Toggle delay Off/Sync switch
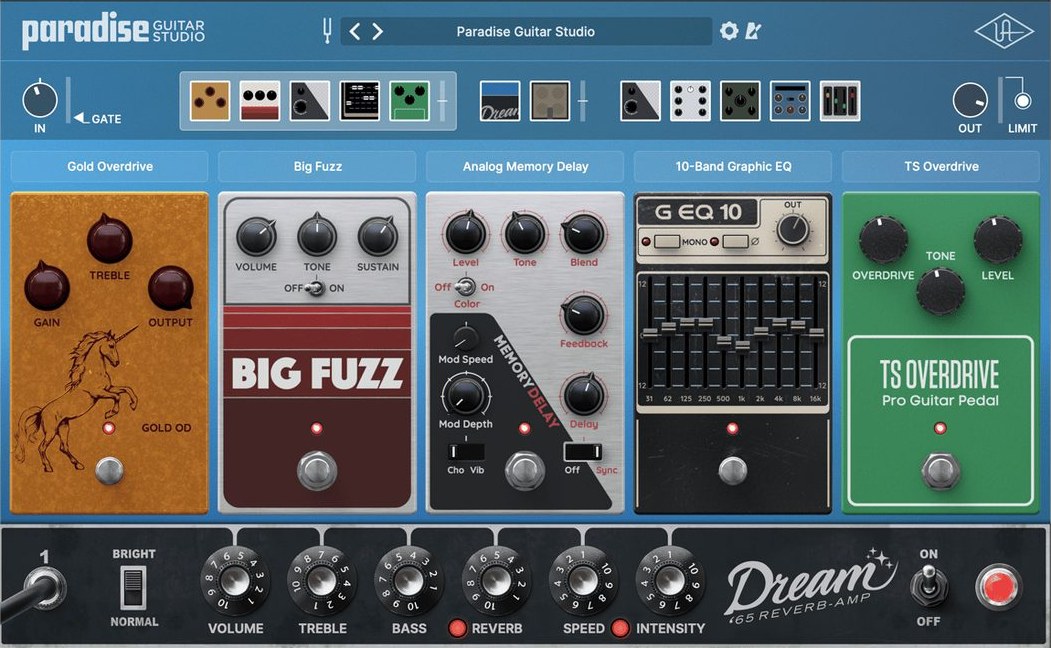The image size is (1051, 648). [583, 452]
